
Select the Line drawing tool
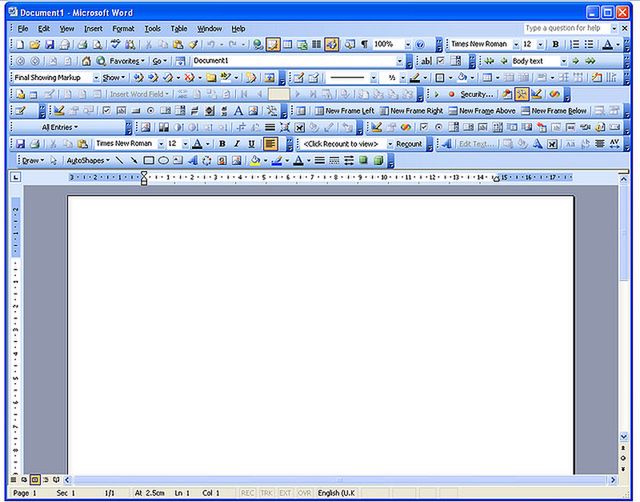[119, 161]
